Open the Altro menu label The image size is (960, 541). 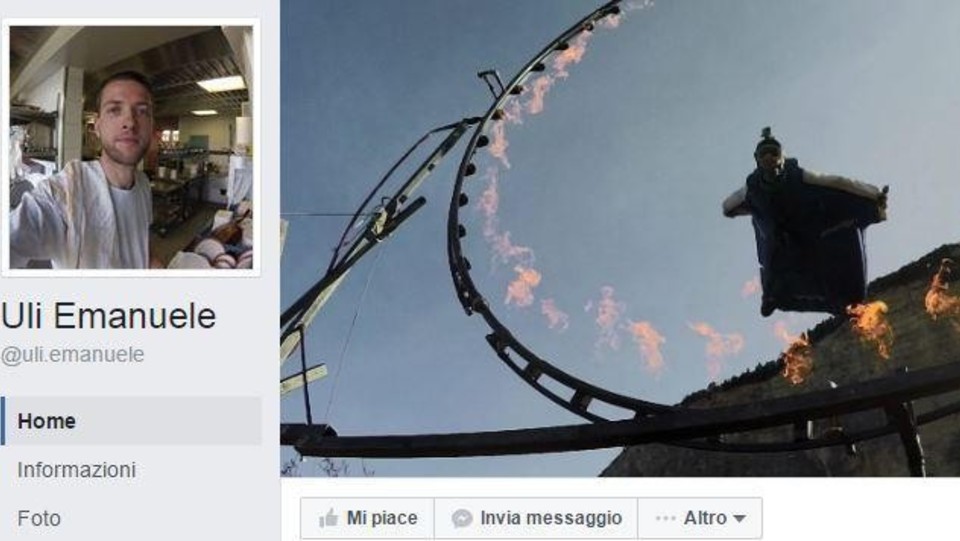tap(705, 518)
